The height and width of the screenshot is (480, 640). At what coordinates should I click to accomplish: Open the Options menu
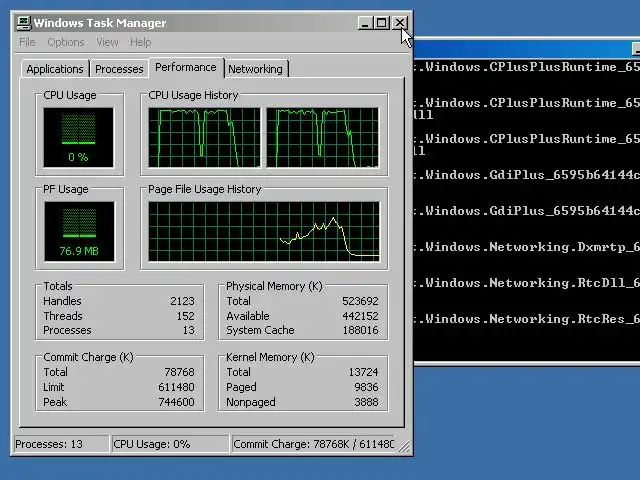(x=66, y=42)
